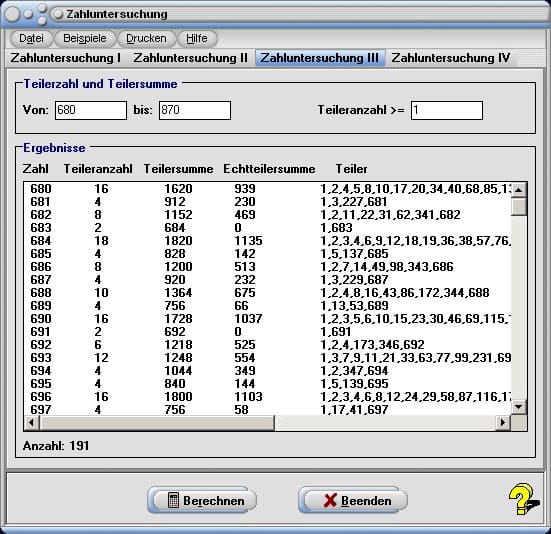This screenshot has width=551, height=534.
Task: Select the row for number 696
Action: pos(268,397)
